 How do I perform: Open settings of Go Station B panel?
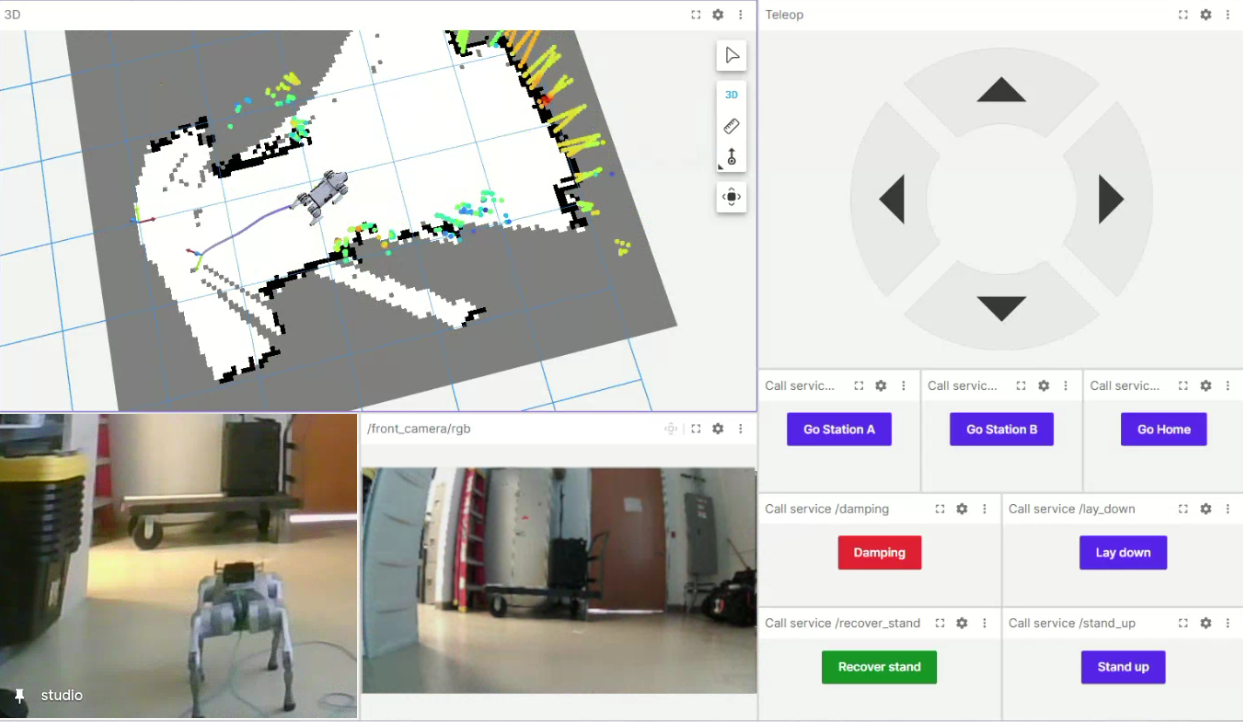tap(1044, 386)
